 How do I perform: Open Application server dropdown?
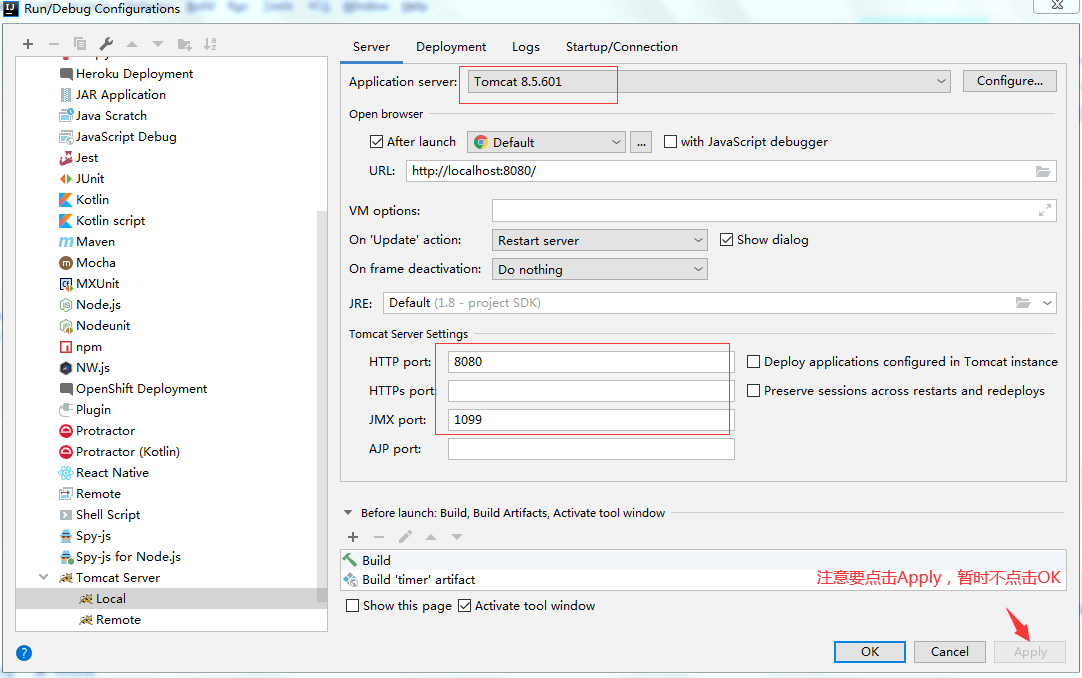709,81
